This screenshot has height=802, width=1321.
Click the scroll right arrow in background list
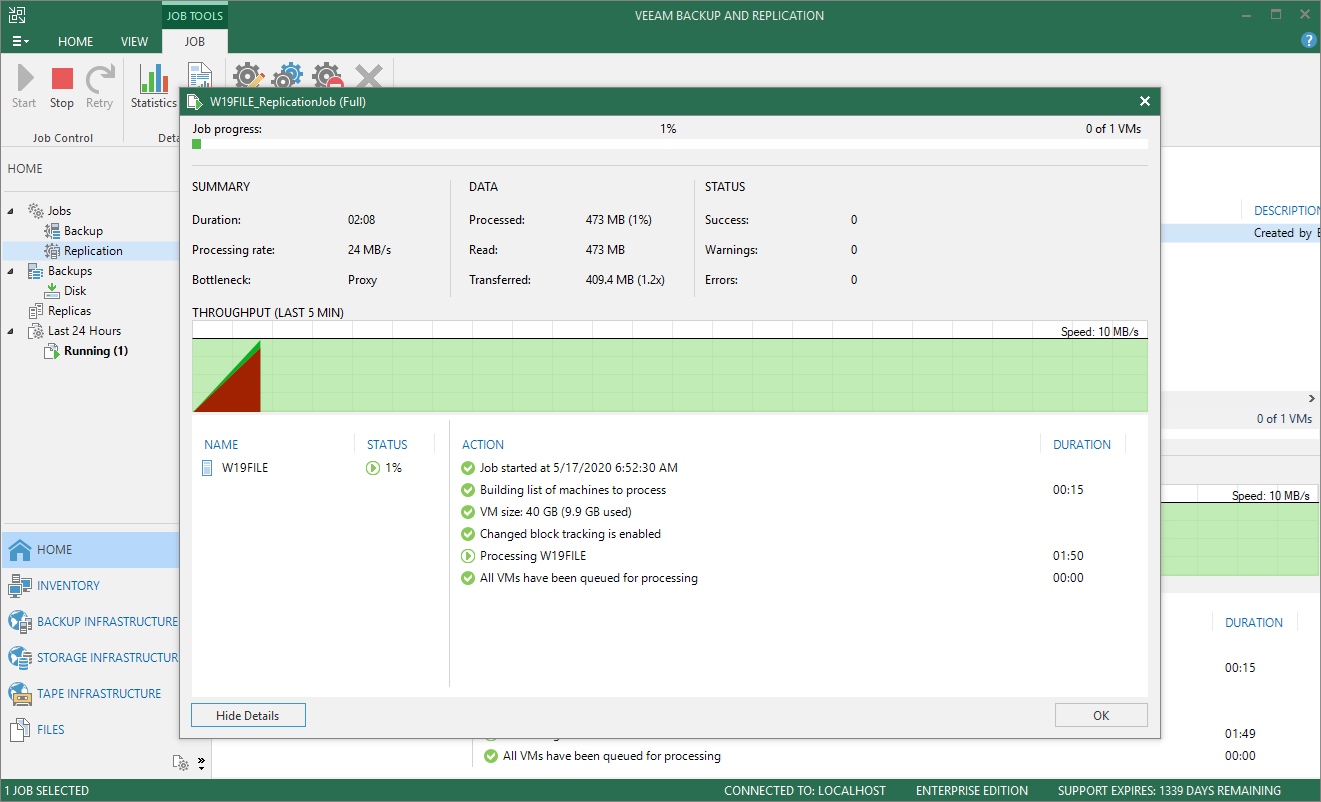[x=1312, y=398]
